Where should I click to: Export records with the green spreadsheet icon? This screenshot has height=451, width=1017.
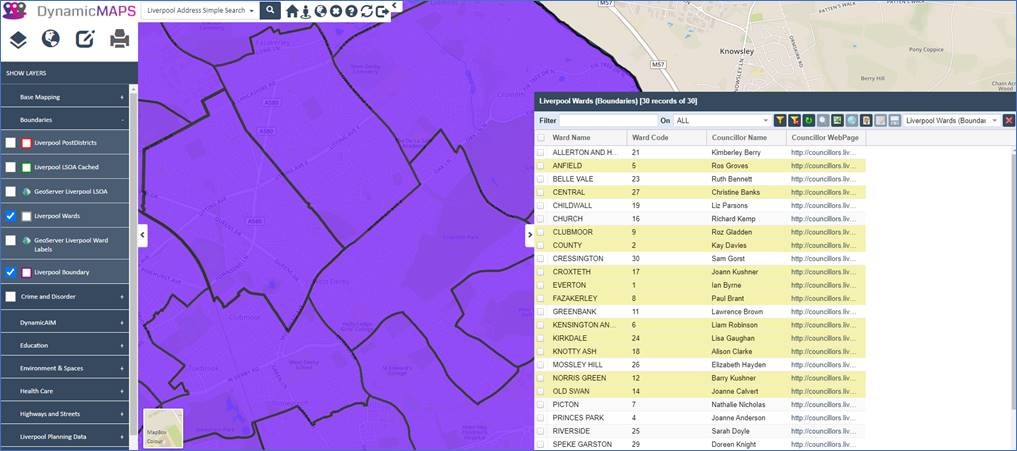pyautogui.click(x=837, y=121)
